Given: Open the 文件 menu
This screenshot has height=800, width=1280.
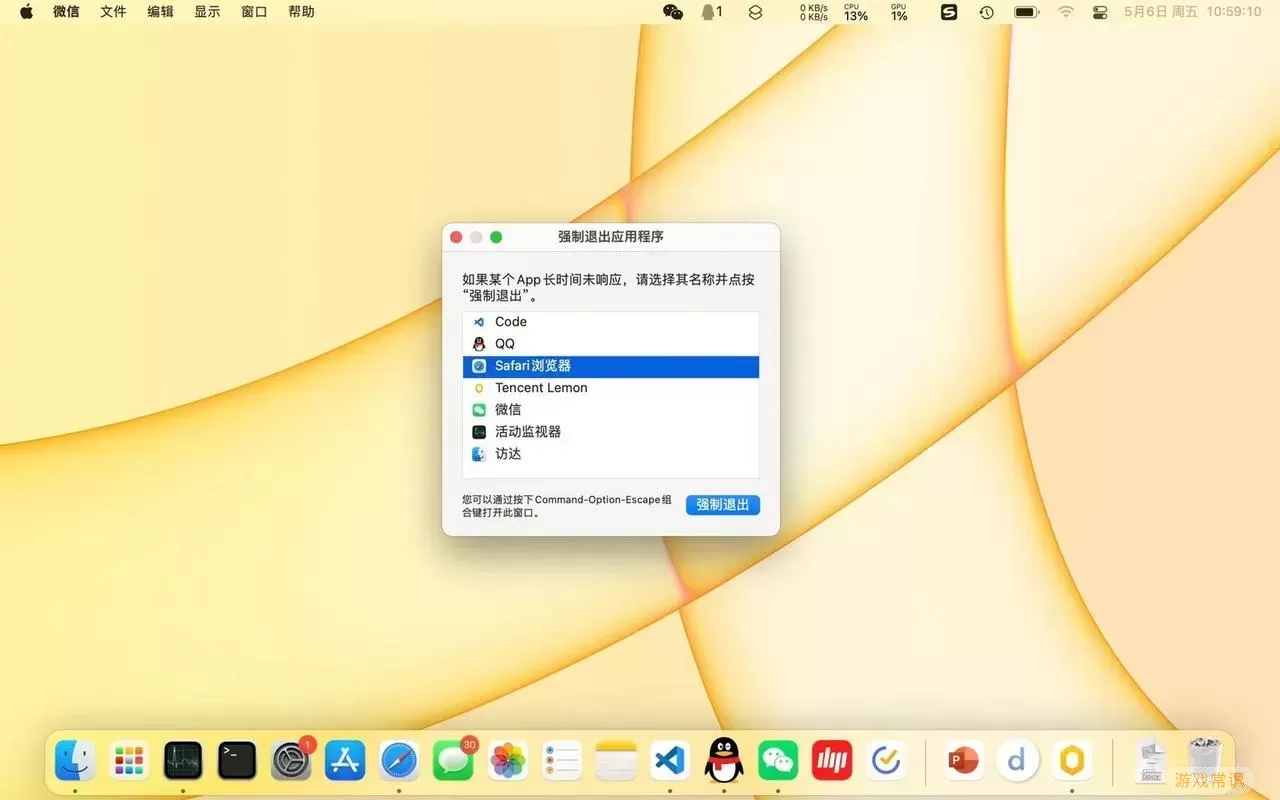Looking at the screenshot, I should 113,12.
